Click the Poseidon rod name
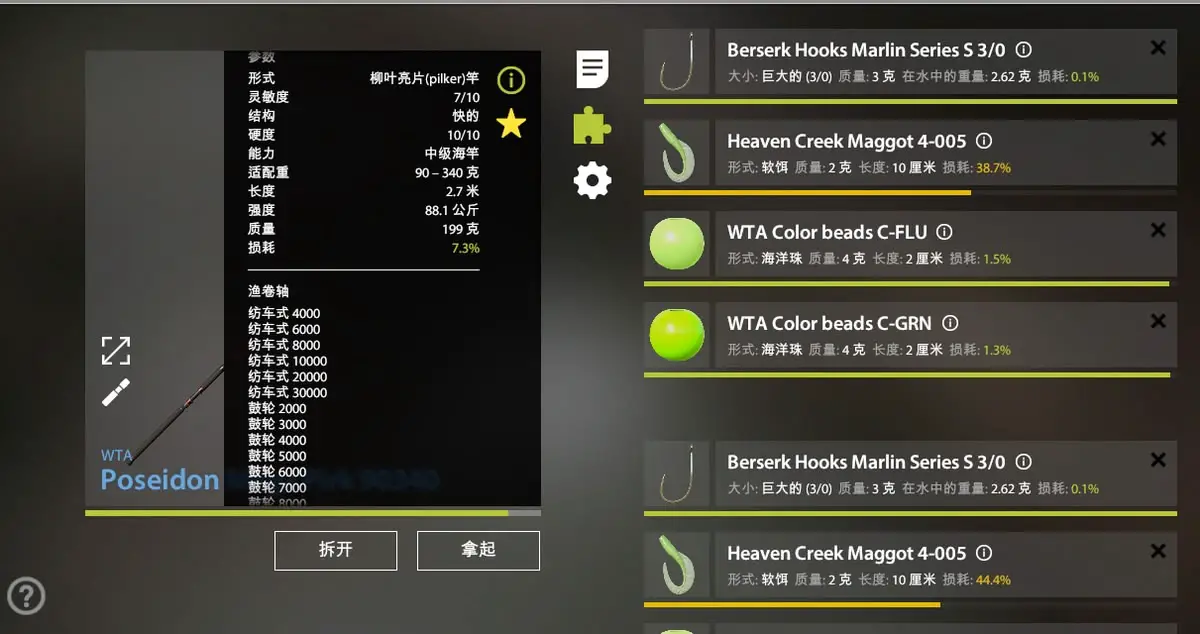Viewport: 1200px width, 634px height. pos(160,479)
